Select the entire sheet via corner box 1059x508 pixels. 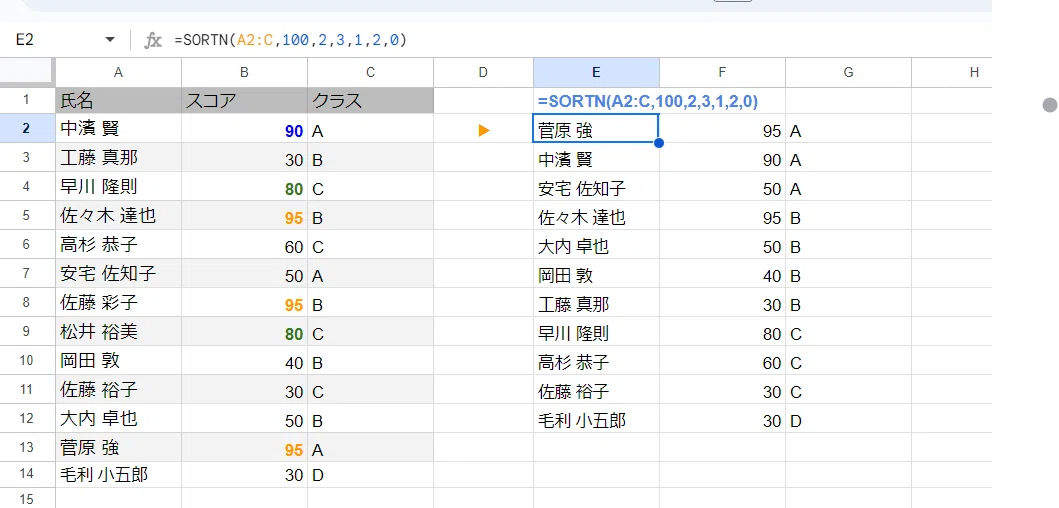click(x=28, y=73)
